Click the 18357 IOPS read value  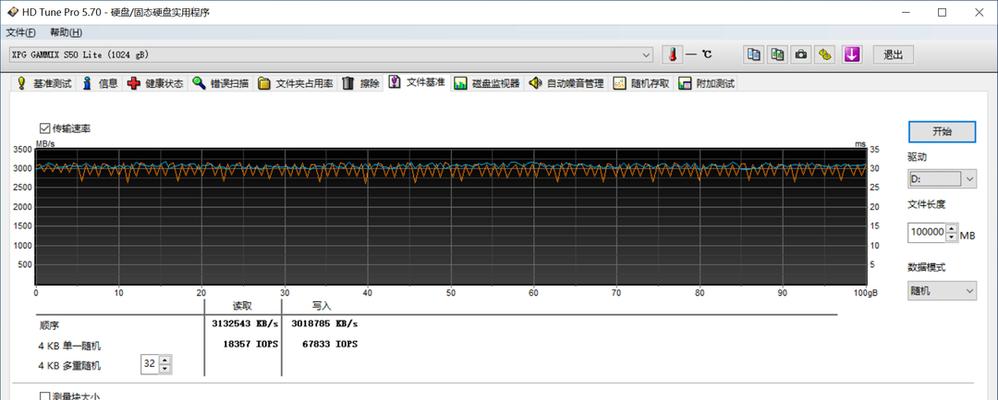pyautogui.click(x=250, y=344)
